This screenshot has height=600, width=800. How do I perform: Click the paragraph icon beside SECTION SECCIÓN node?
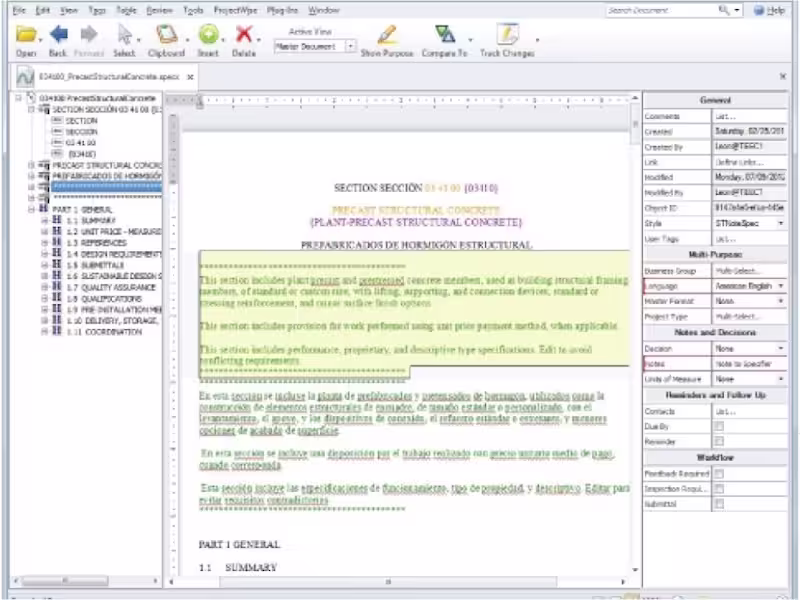pos(44,109)
